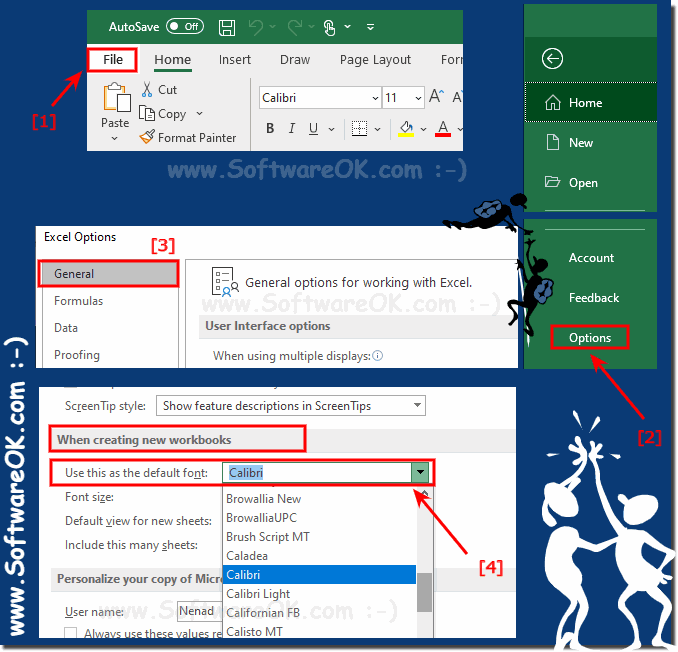Choose highlighted Calibri in the font list

pyautogui.click(x=319, y=575)
